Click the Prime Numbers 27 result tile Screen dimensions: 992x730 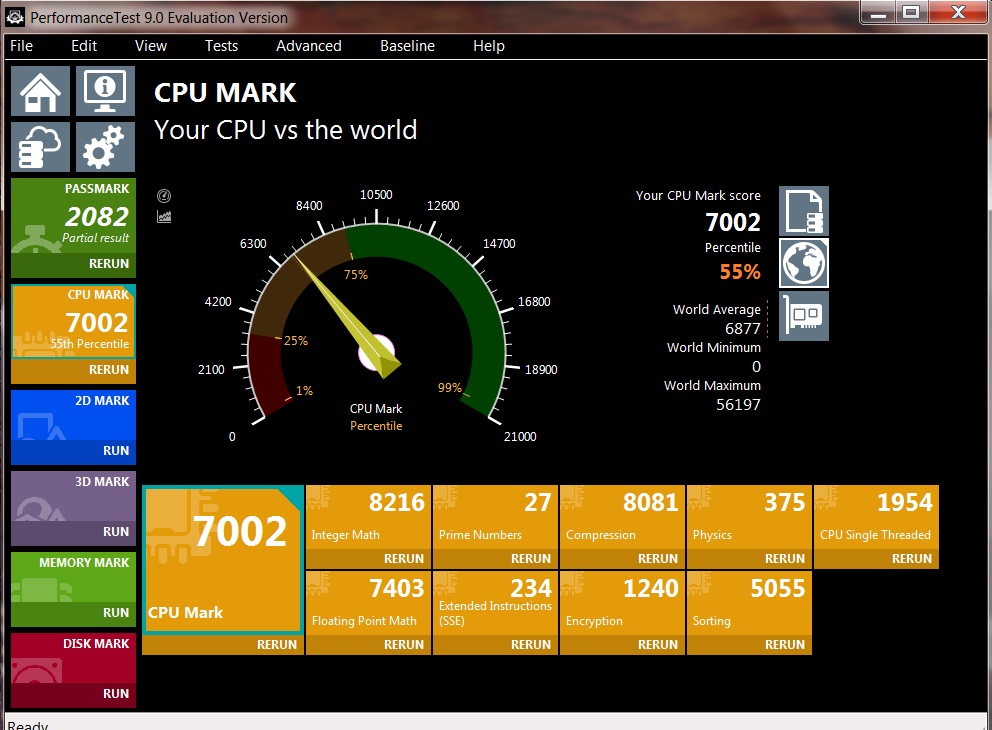pyautogui.click(x=495, y=517)
